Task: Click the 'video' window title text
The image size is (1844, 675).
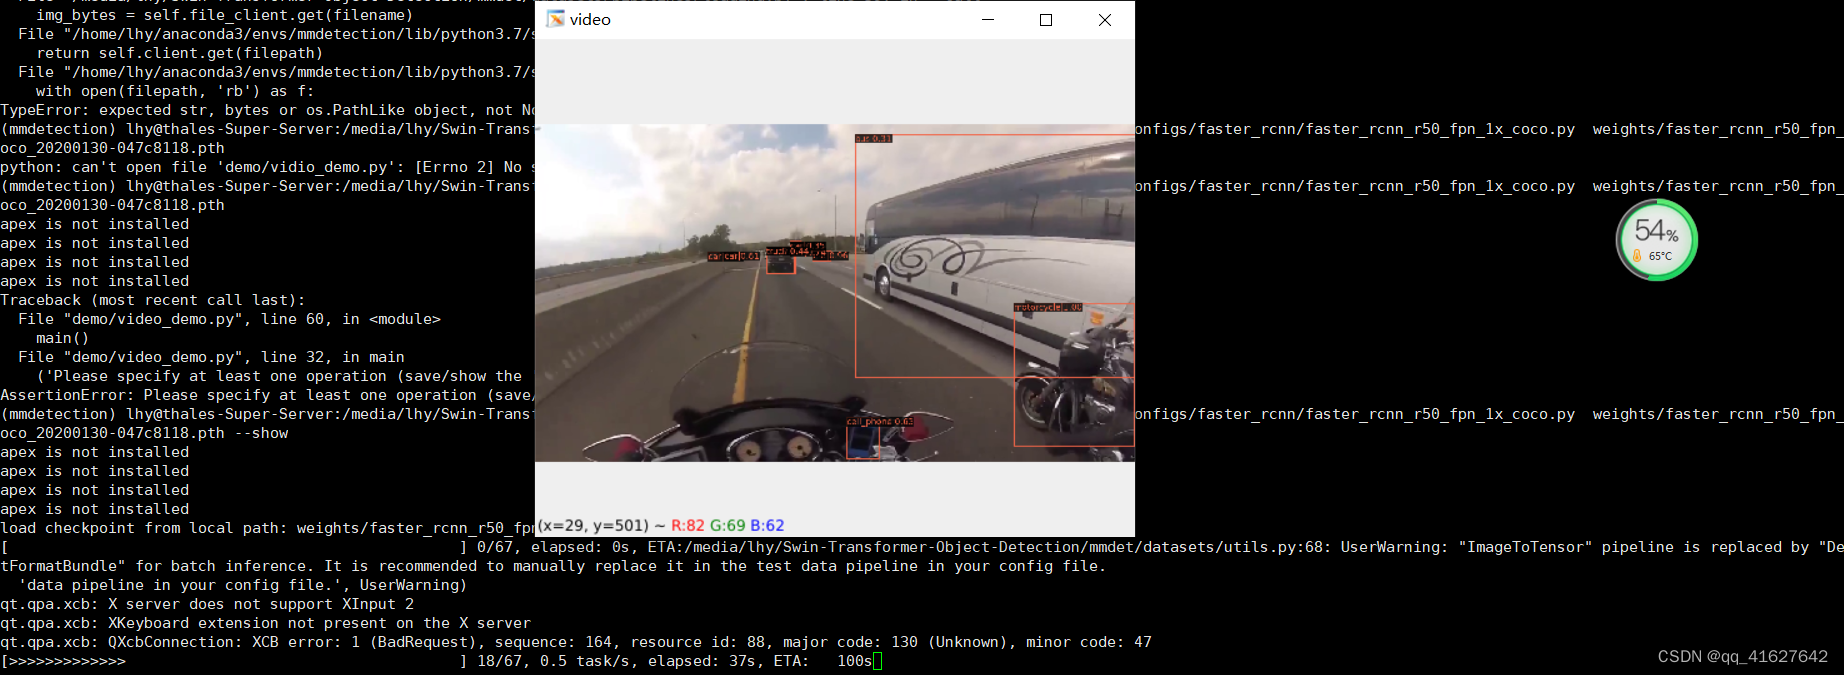Action: click(590, 20)
